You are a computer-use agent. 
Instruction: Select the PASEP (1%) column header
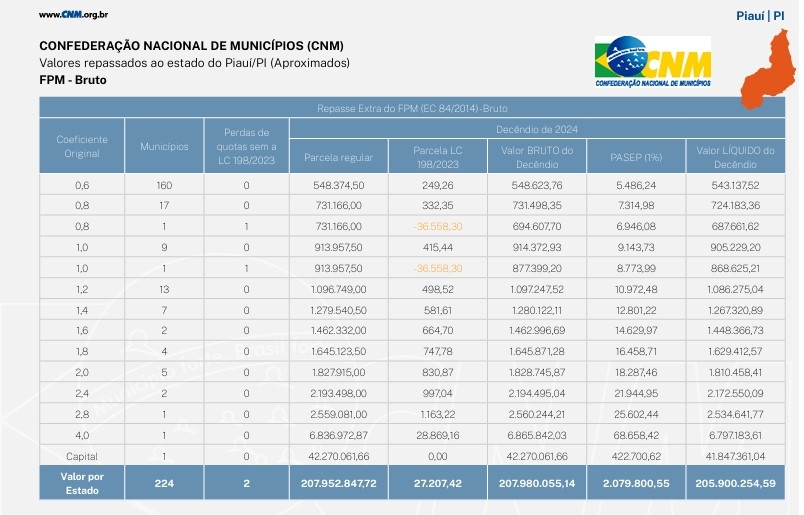pyautogui.click(x=637, y=157)
